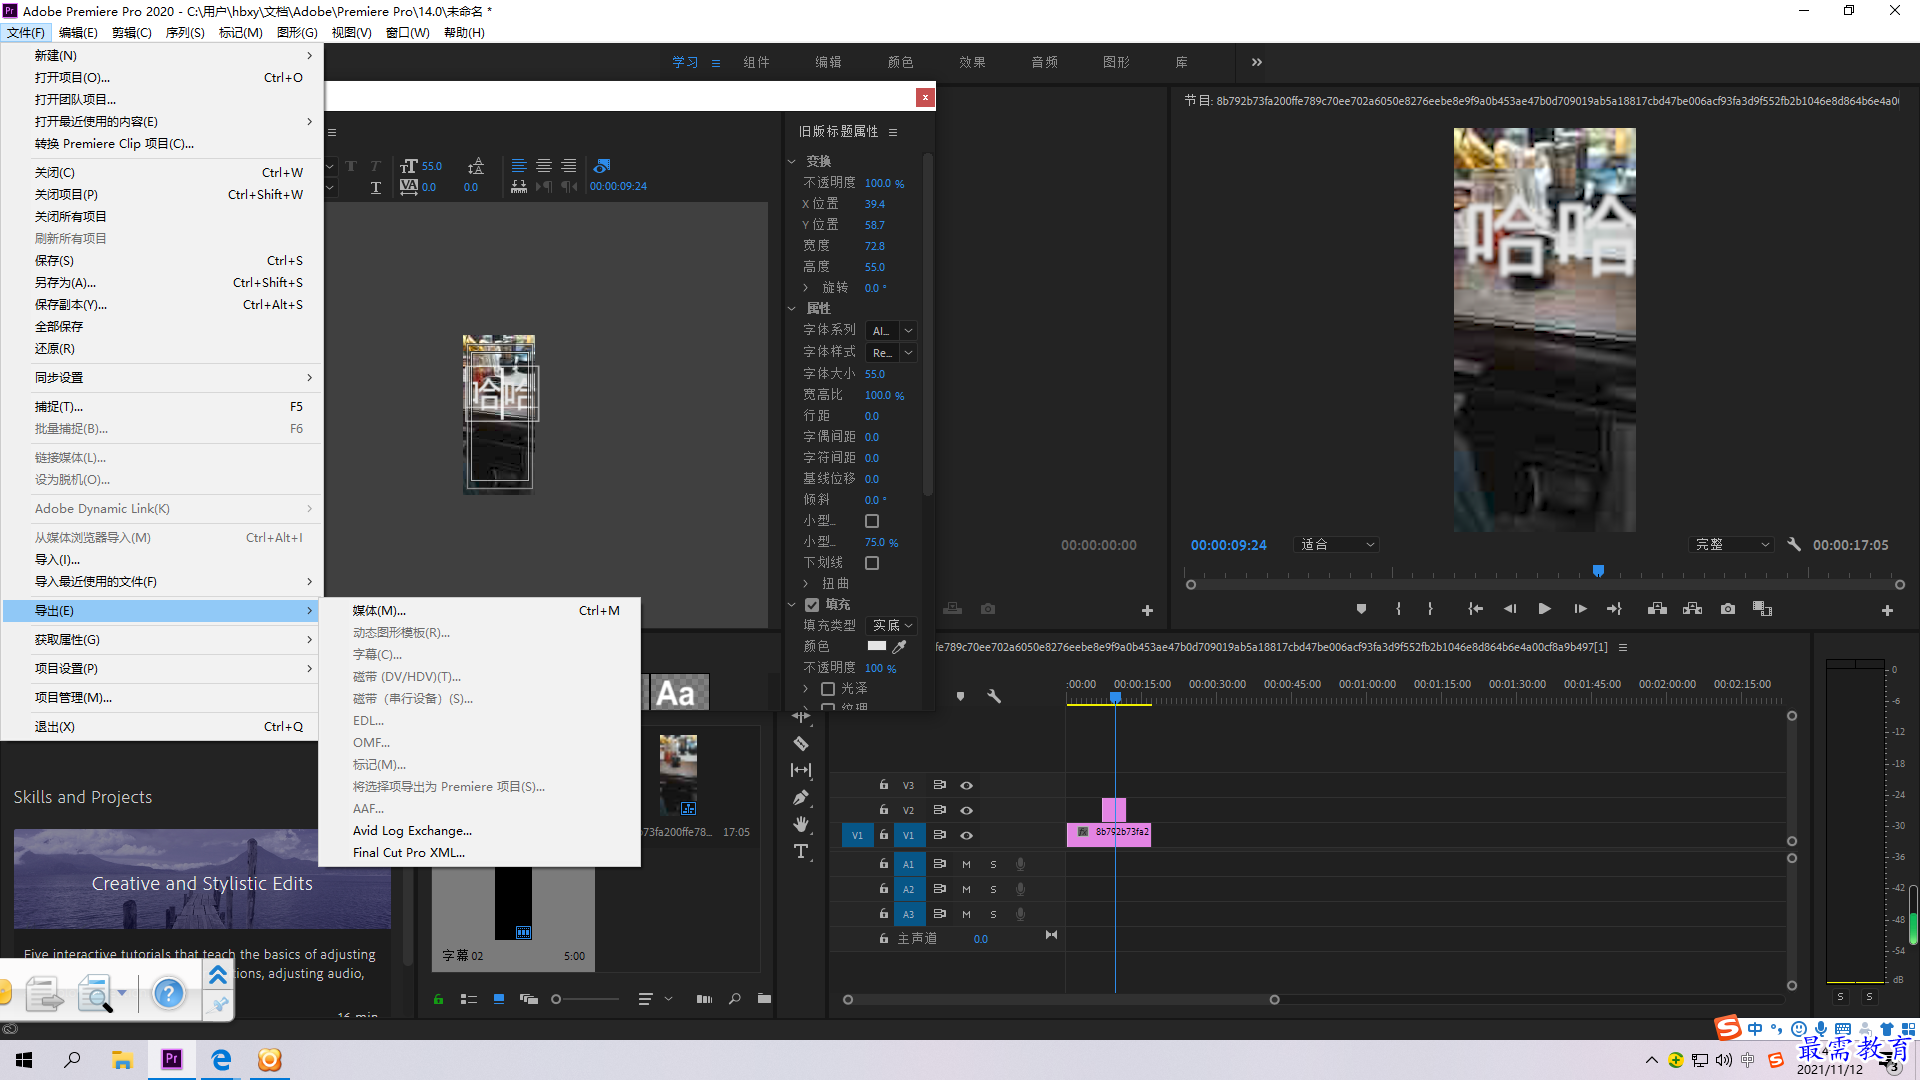
Task: Select the Razor tool in timeline toolbar
Action: (801, 743)
